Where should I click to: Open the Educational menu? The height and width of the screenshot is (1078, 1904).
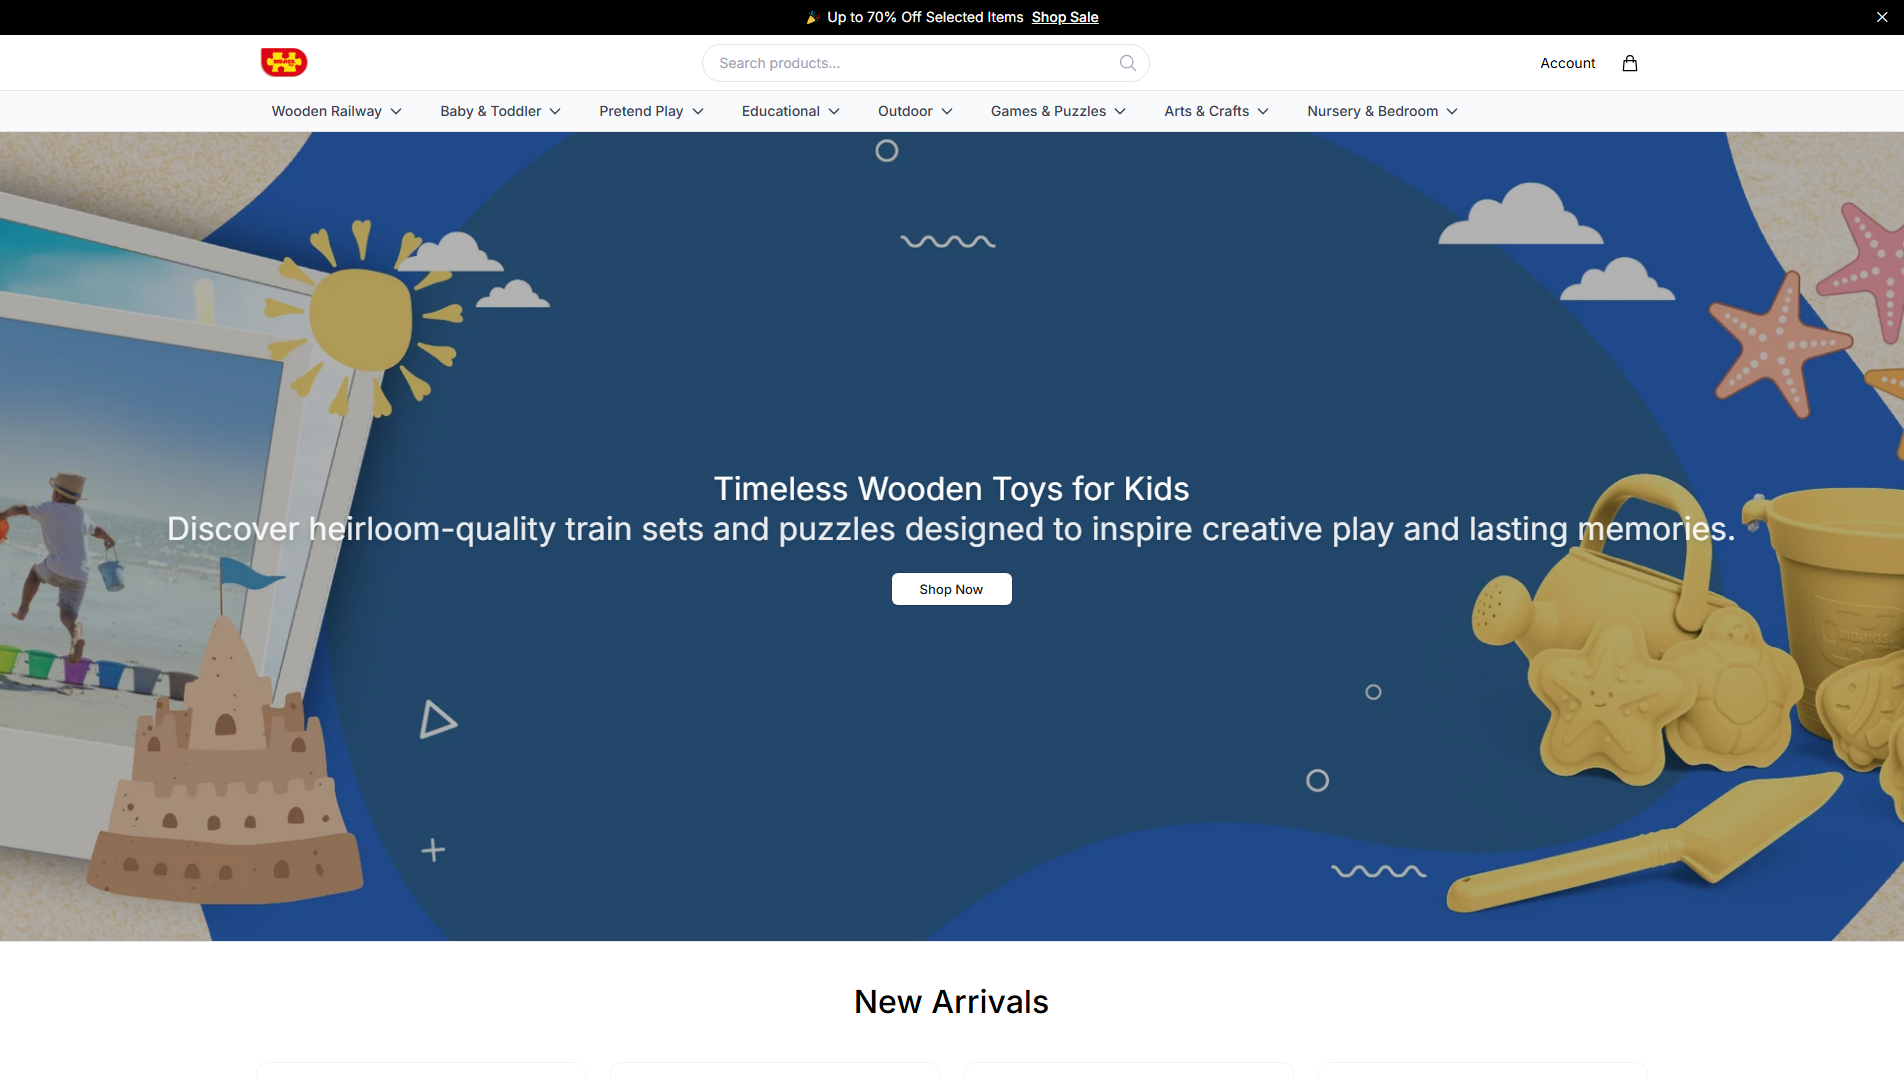[790, 111]
